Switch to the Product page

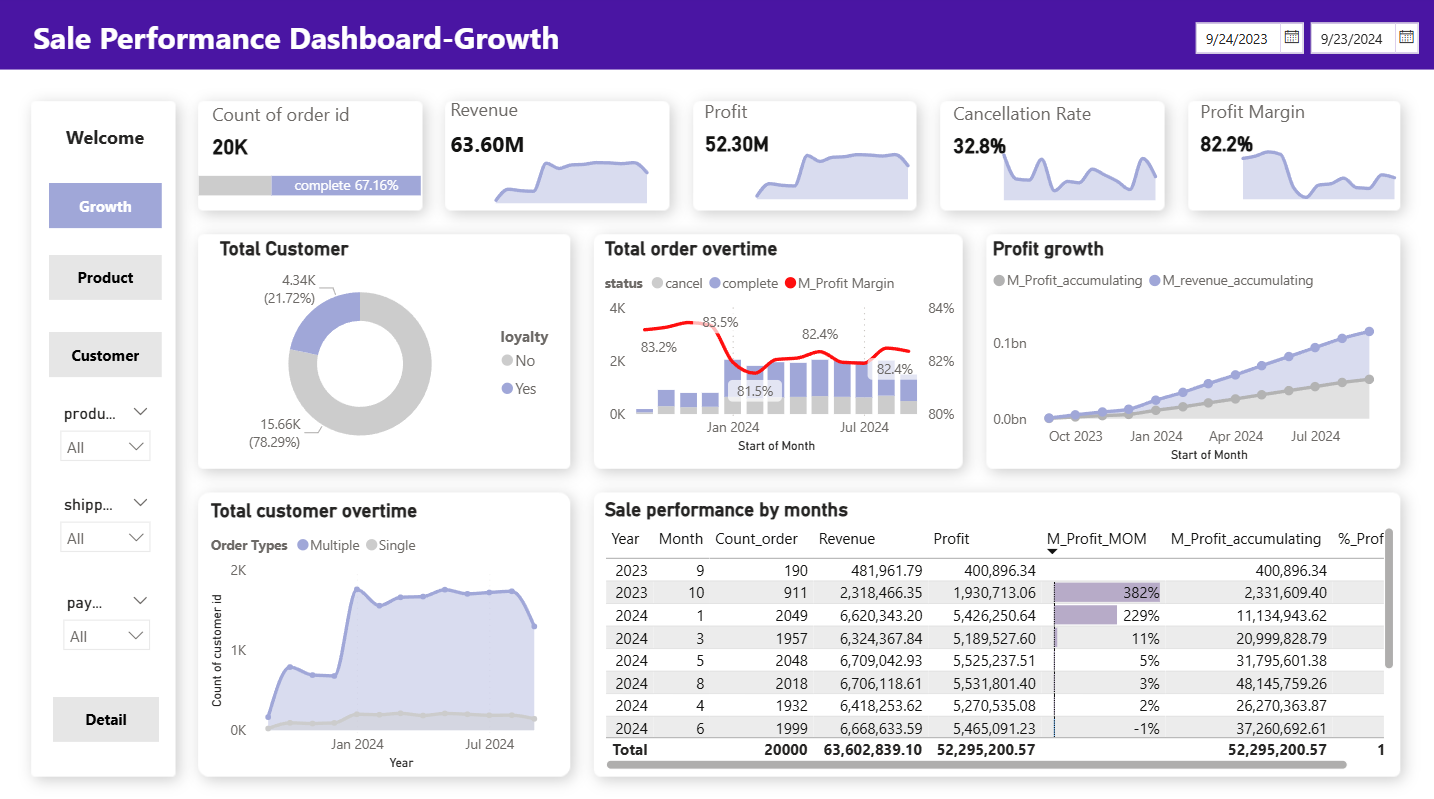click(x=105, y=278)
